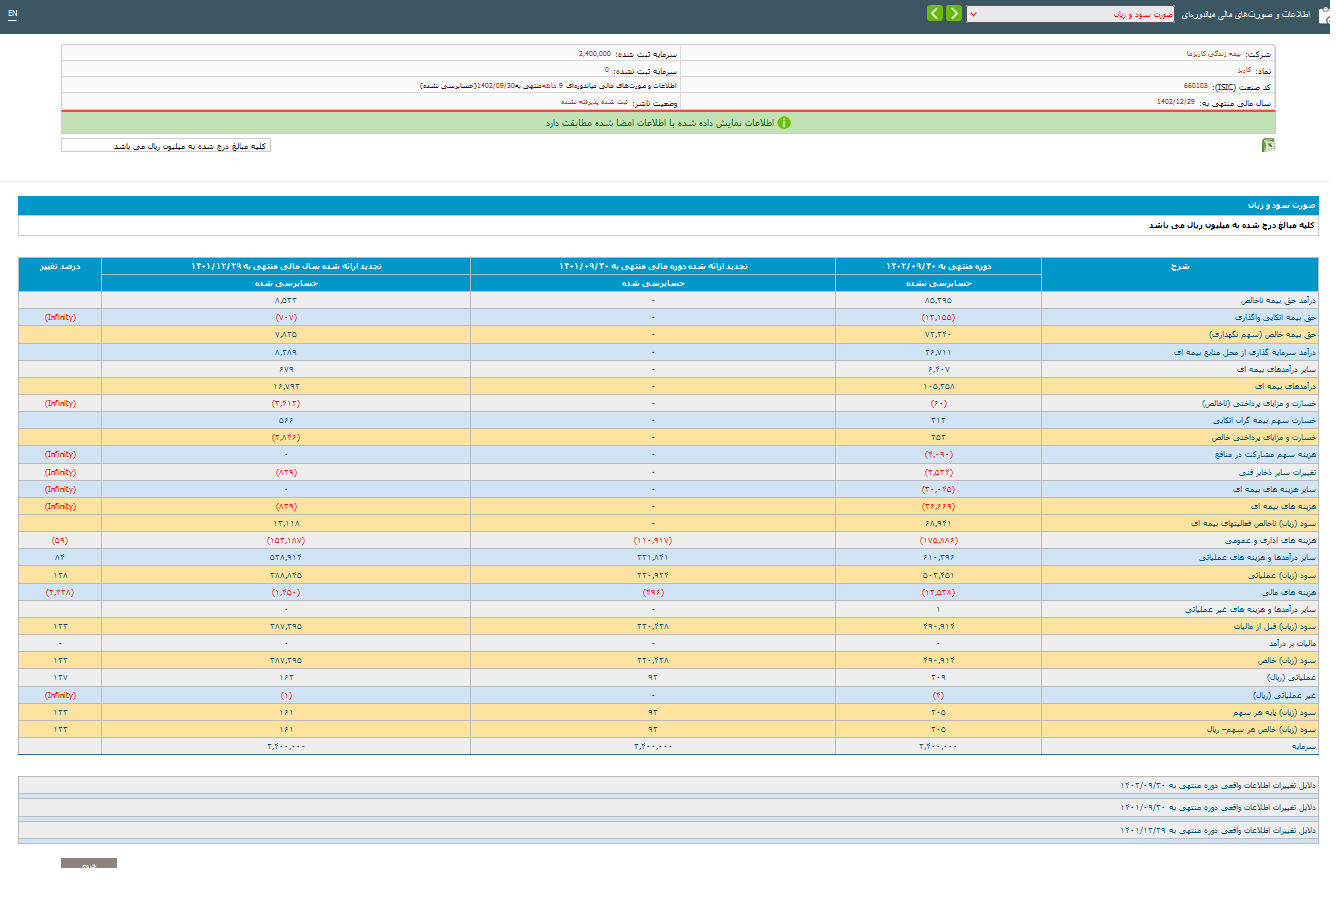The image size is (1336, 912).
Task: Open the 'صورت سود و زیان' statement dropdown
Action: 1070,14
